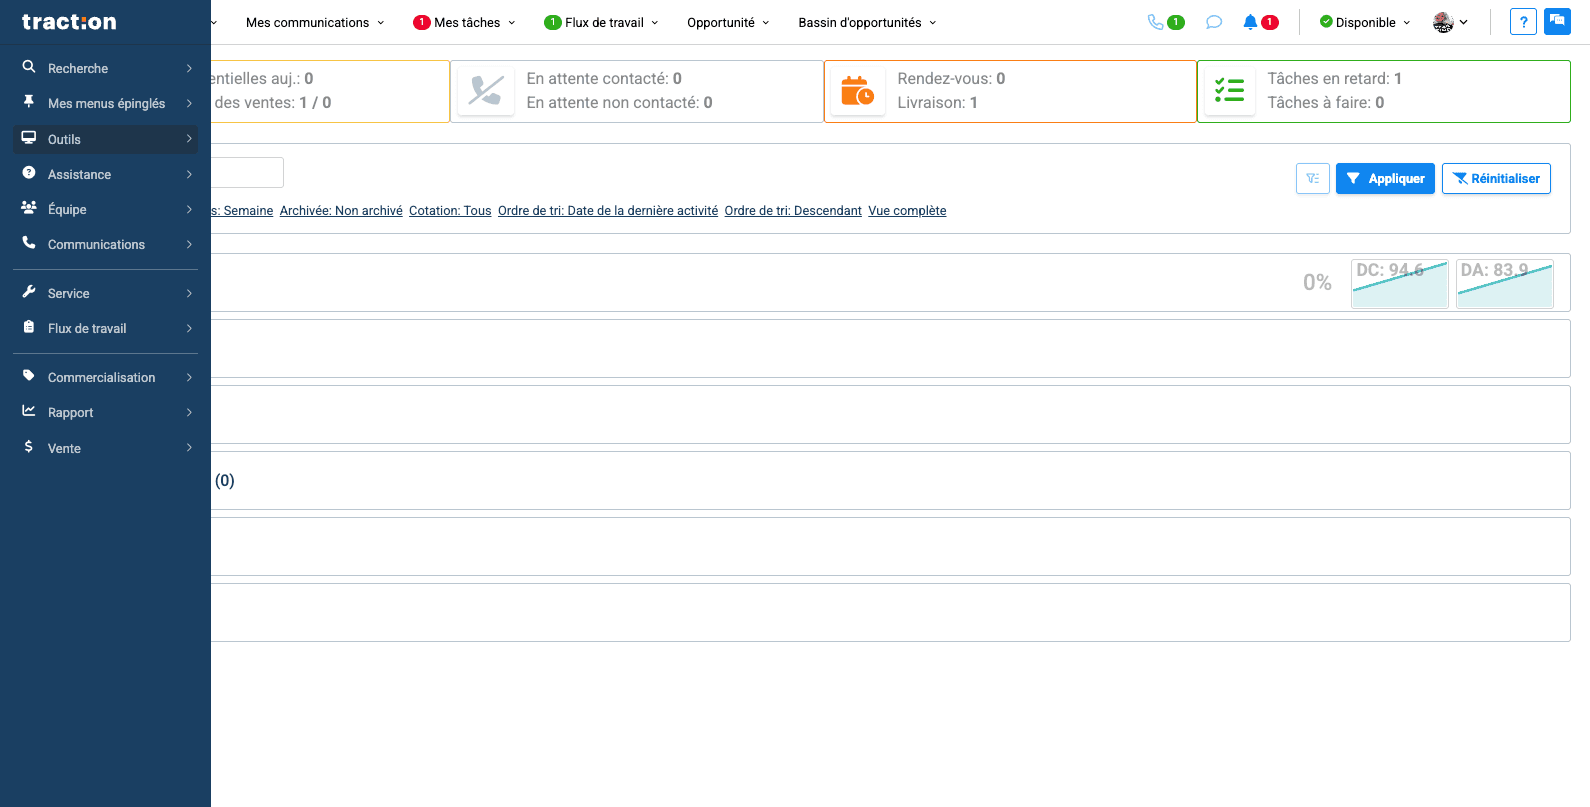Open the Flux de travail sidebar menu
Viewport: 1590px width, 807px height.
click(106, 328)
